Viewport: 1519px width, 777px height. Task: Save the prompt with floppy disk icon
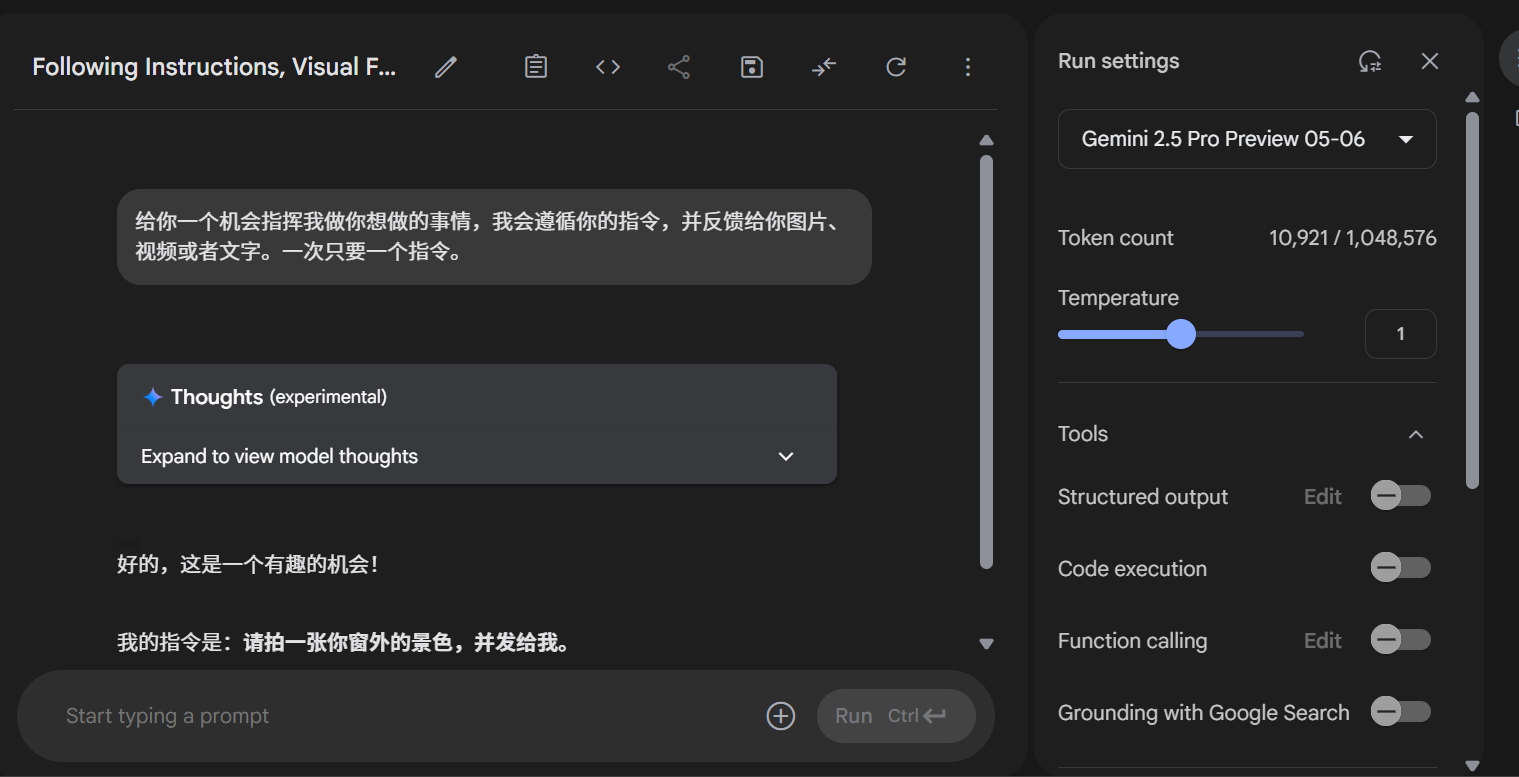[x=752, y=67]
